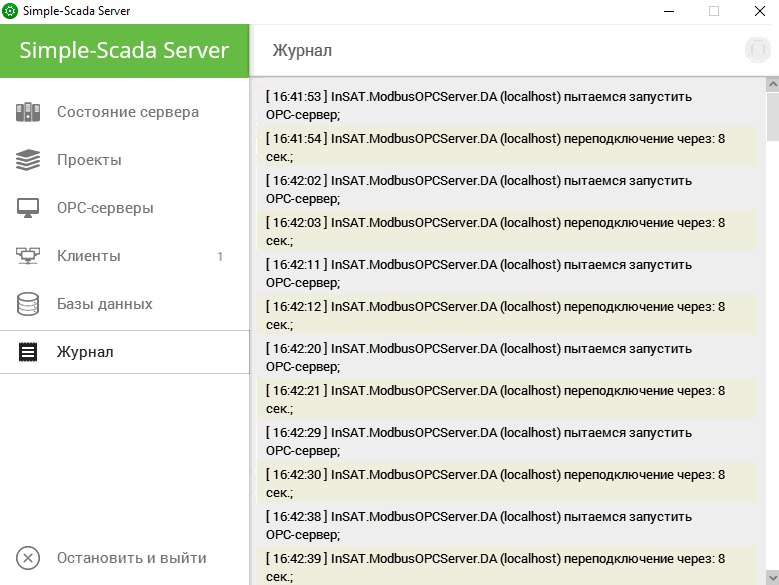
Task: Select the 16:42:21 log entry
Action: tap(507, 399)
